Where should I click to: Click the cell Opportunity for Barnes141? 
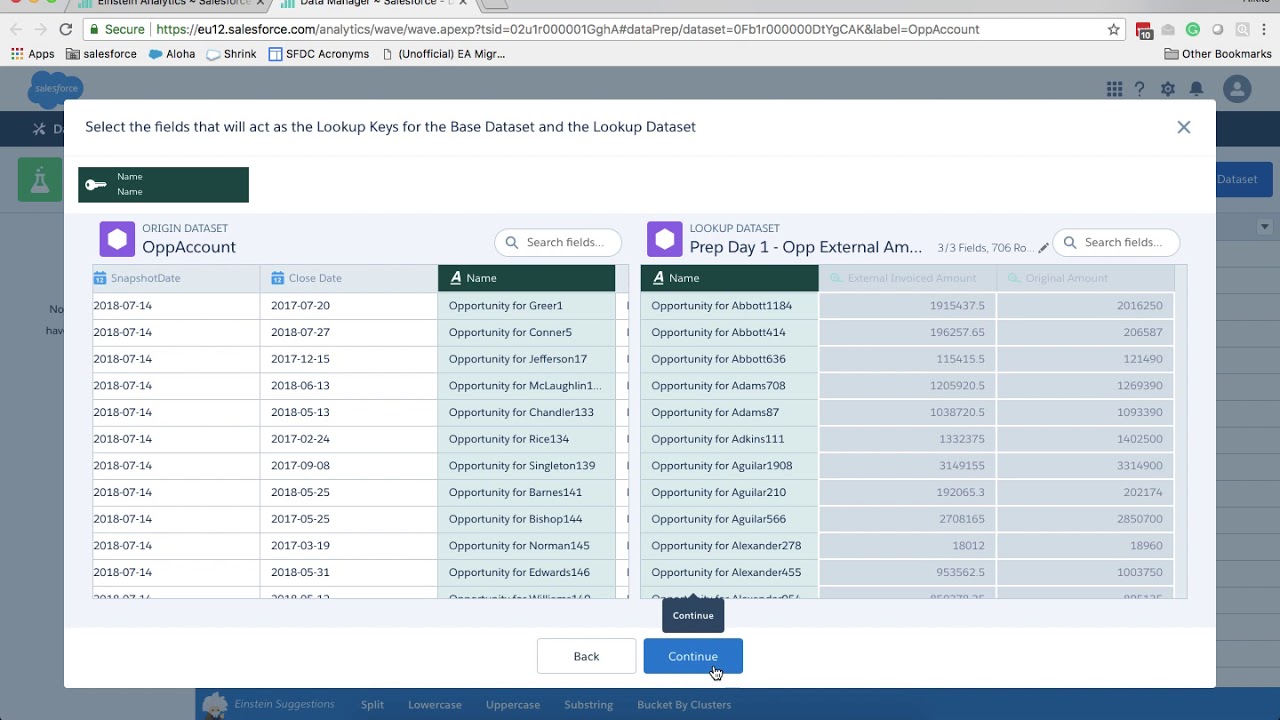pos(526,492)
